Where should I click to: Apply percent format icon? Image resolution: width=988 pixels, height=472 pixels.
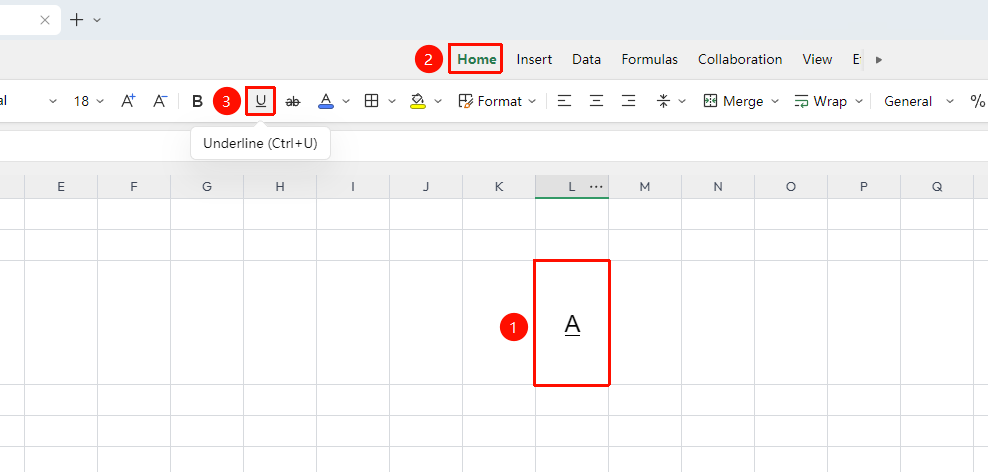click(977, 101)
